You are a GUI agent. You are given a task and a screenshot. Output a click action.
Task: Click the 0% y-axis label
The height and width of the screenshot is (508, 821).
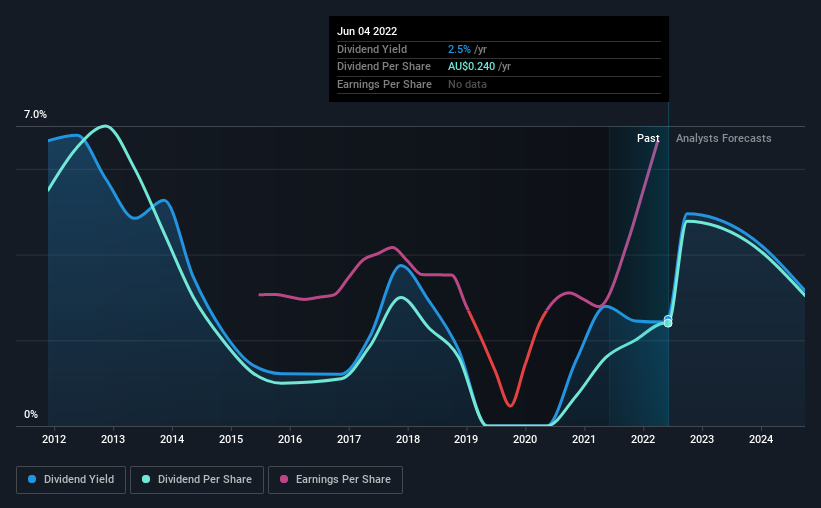[31, 414]
